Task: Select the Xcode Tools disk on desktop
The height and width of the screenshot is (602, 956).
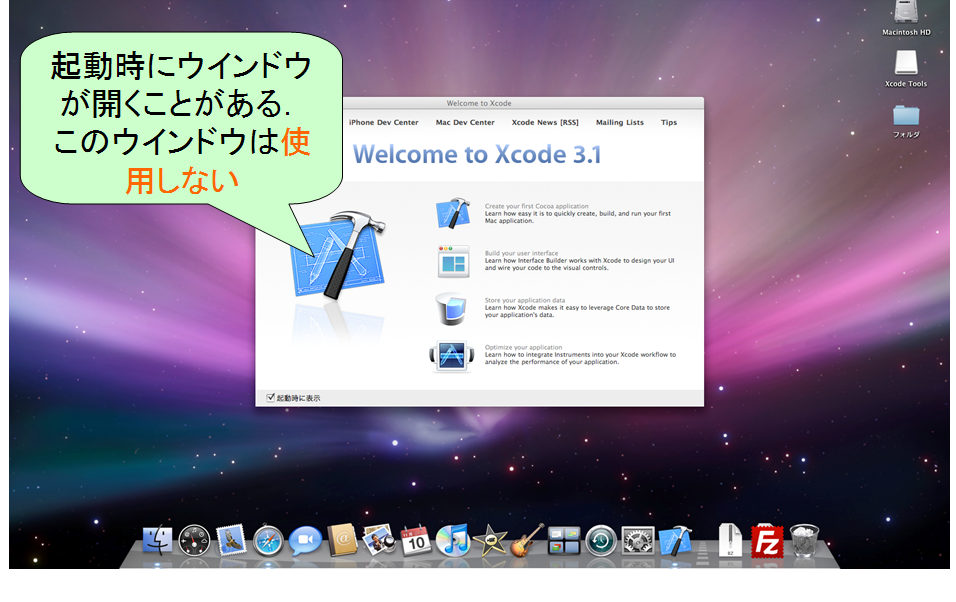Action: [906, 66]
